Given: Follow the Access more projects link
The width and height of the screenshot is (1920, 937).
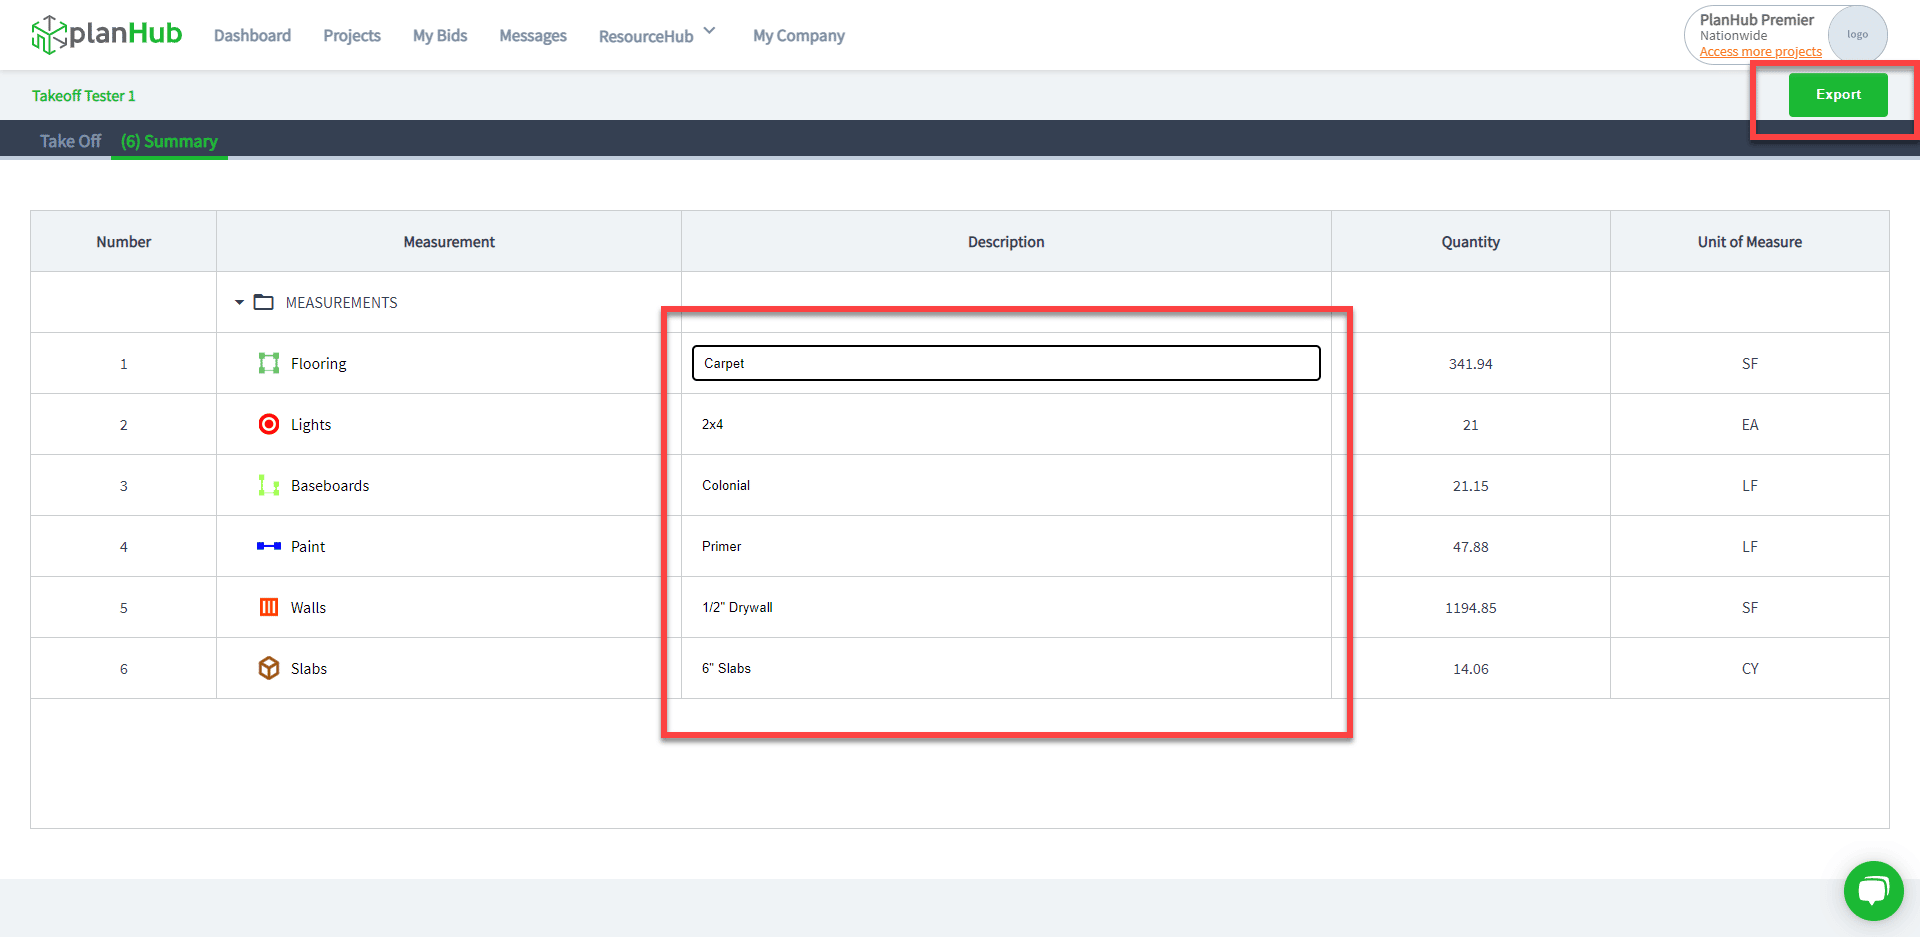Looking at the screenshot, I should 1760,52.
